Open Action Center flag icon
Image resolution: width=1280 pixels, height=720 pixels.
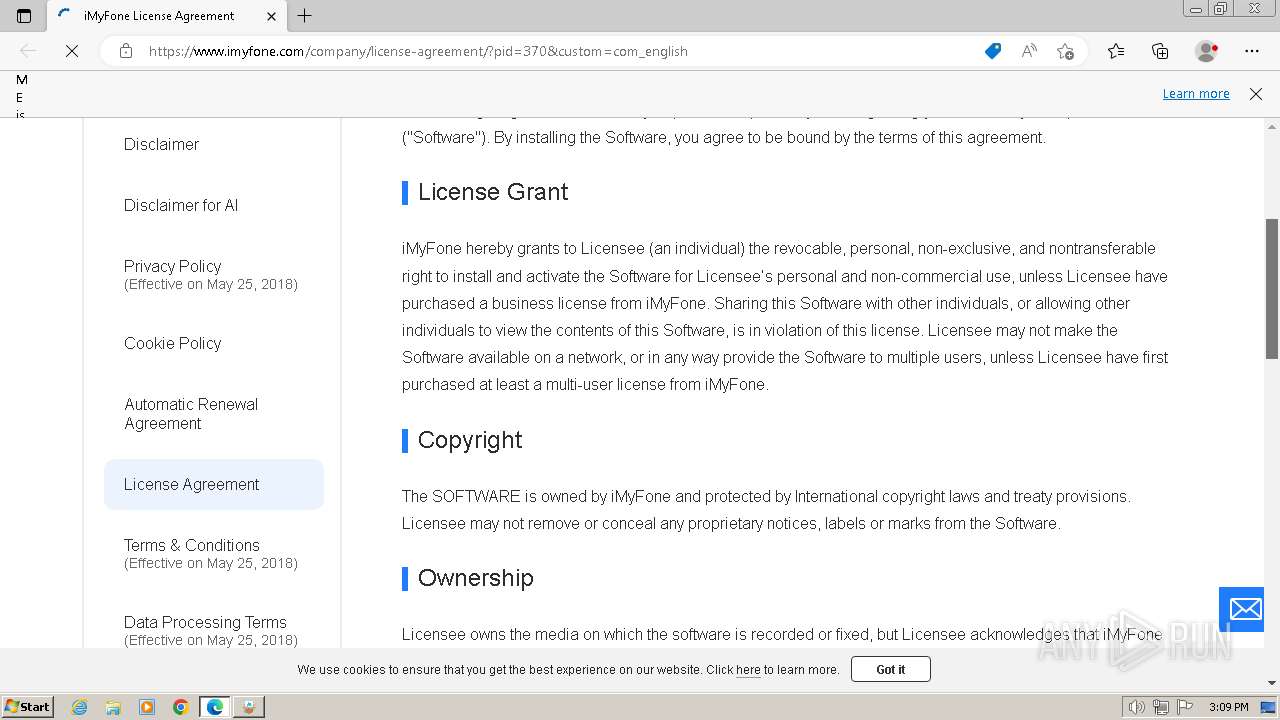pos(1185,707)
